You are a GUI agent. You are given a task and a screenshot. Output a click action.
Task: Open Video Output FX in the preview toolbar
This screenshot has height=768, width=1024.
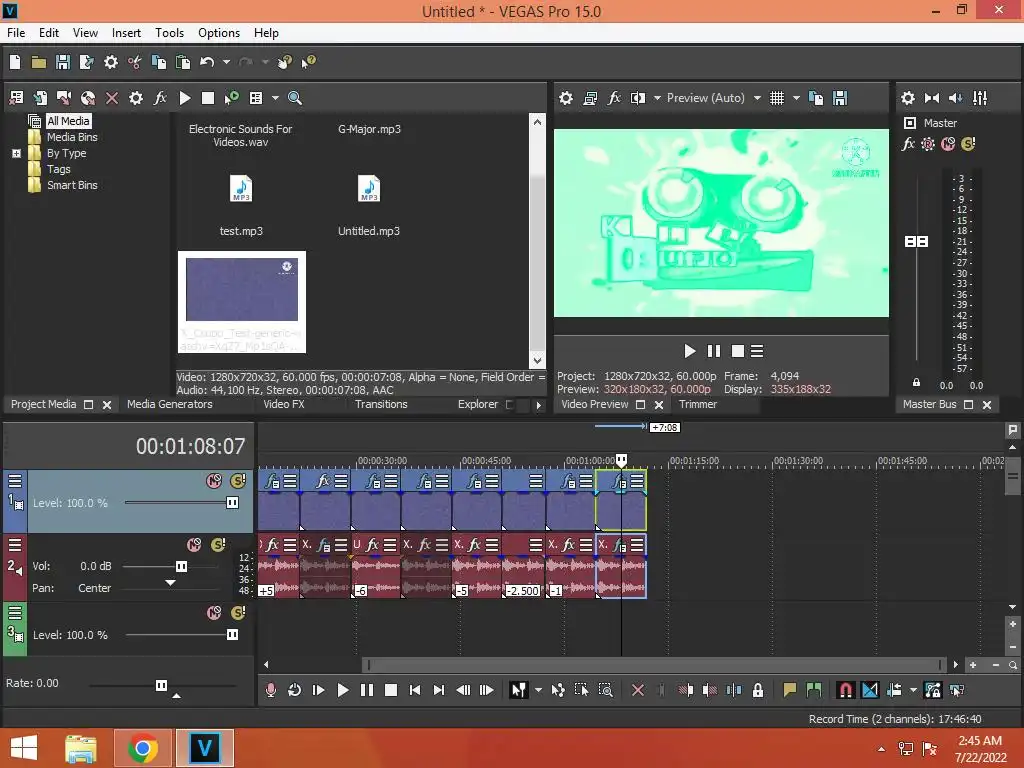pyautogui.click(x=614, y=98)
